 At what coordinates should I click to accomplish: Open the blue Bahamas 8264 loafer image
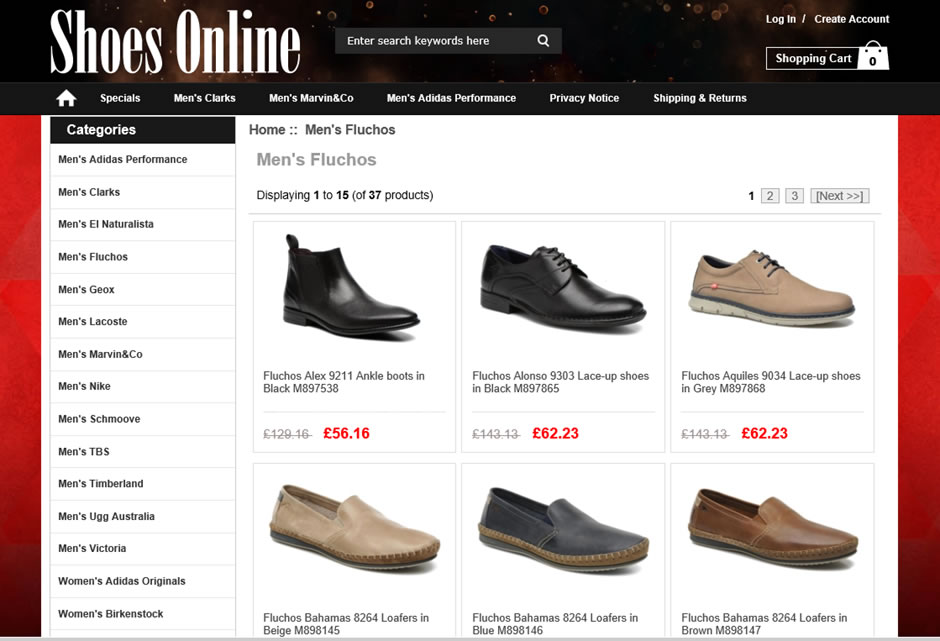click(x=562, y=530)
